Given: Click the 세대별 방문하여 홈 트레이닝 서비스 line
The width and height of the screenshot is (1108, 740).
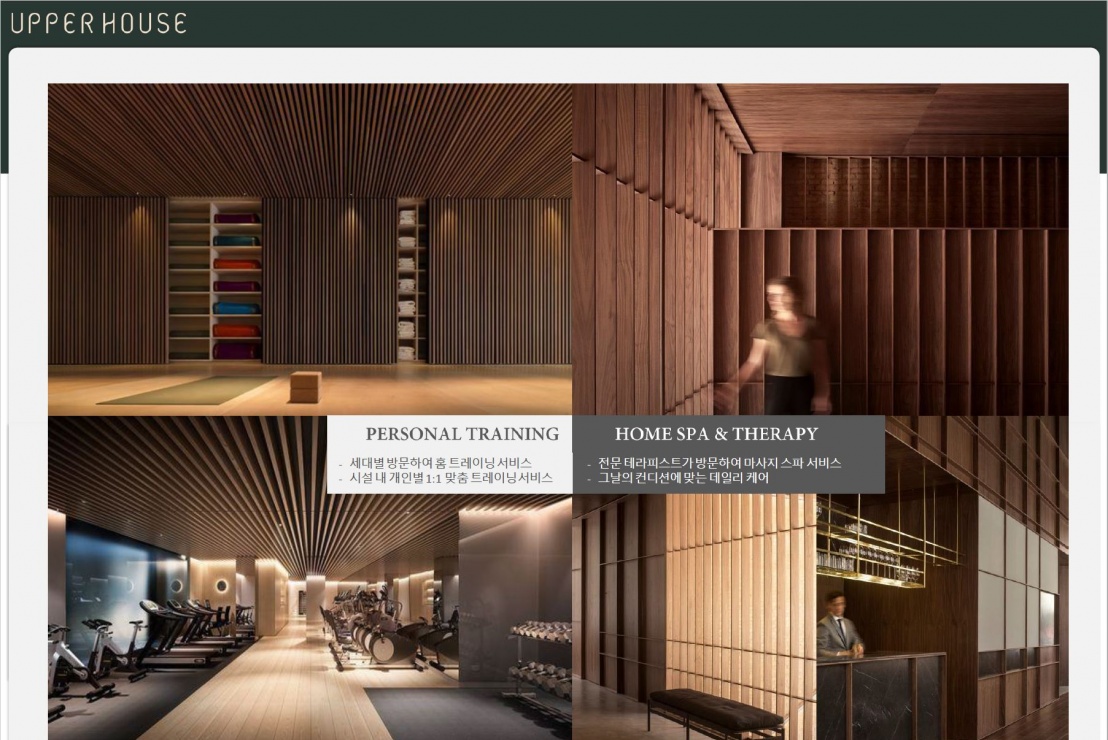Looking at the screenshot, I should [440, 463].
